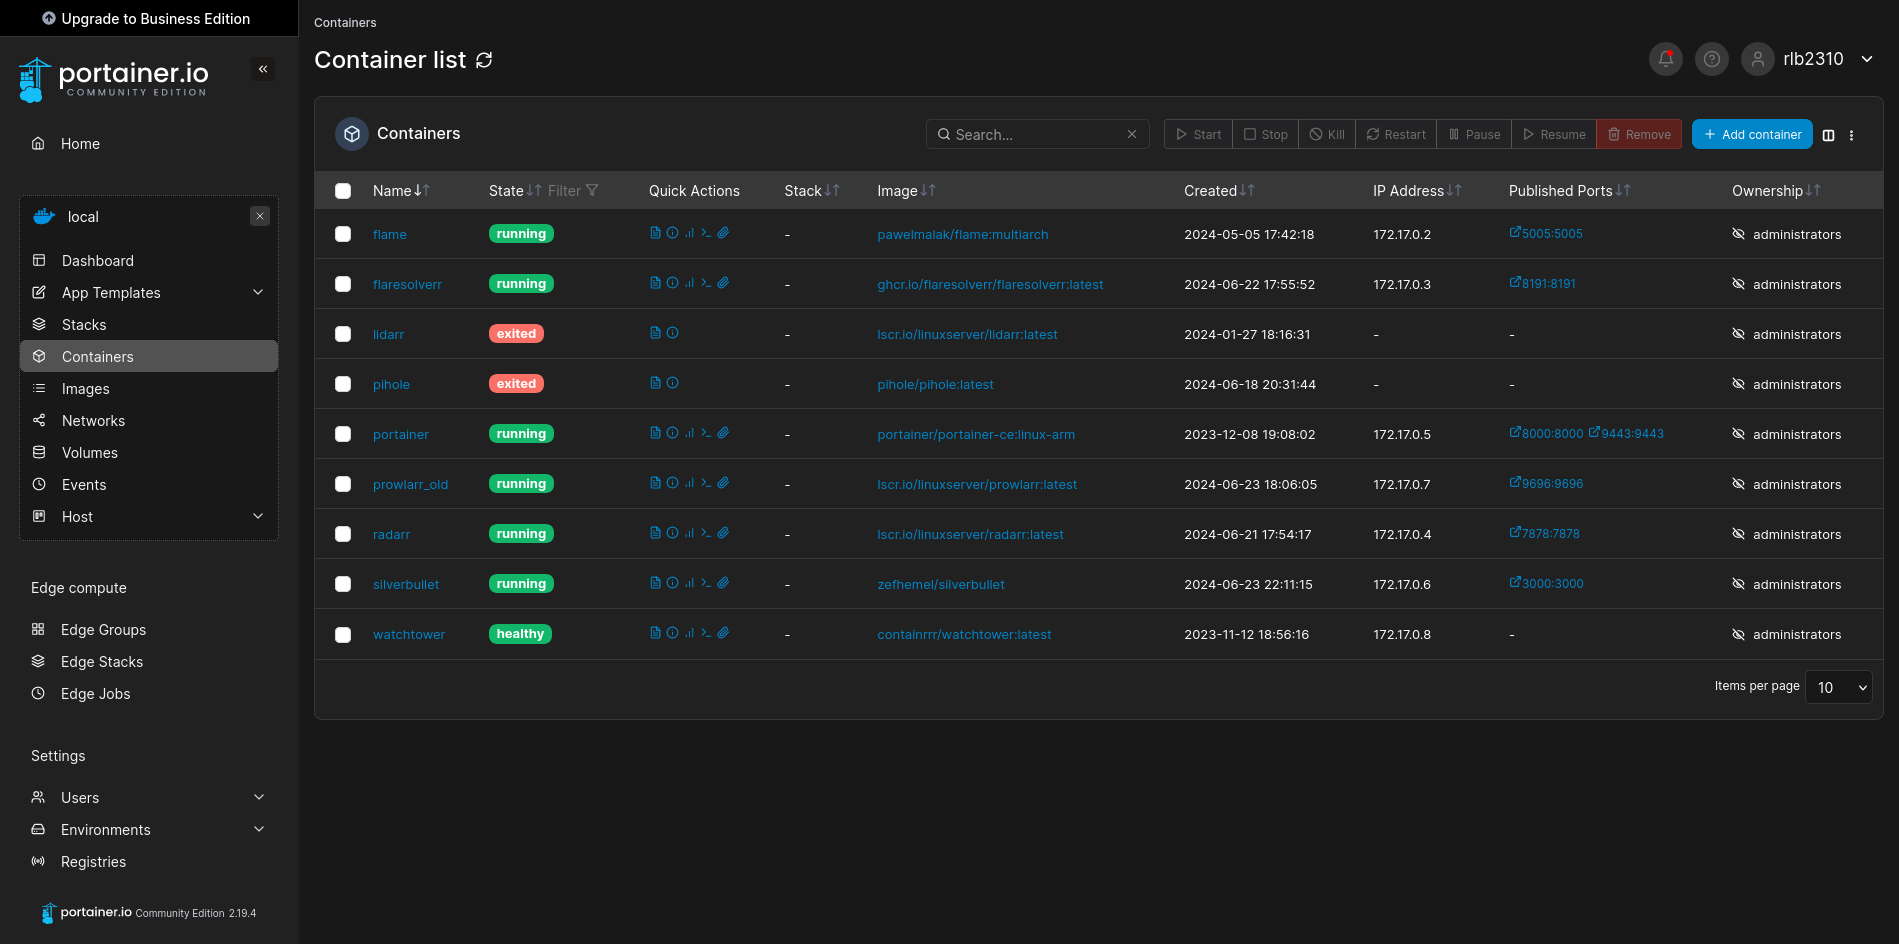Click the Stop button
Screen dimensions: 1899x944
pos(1265,134)
